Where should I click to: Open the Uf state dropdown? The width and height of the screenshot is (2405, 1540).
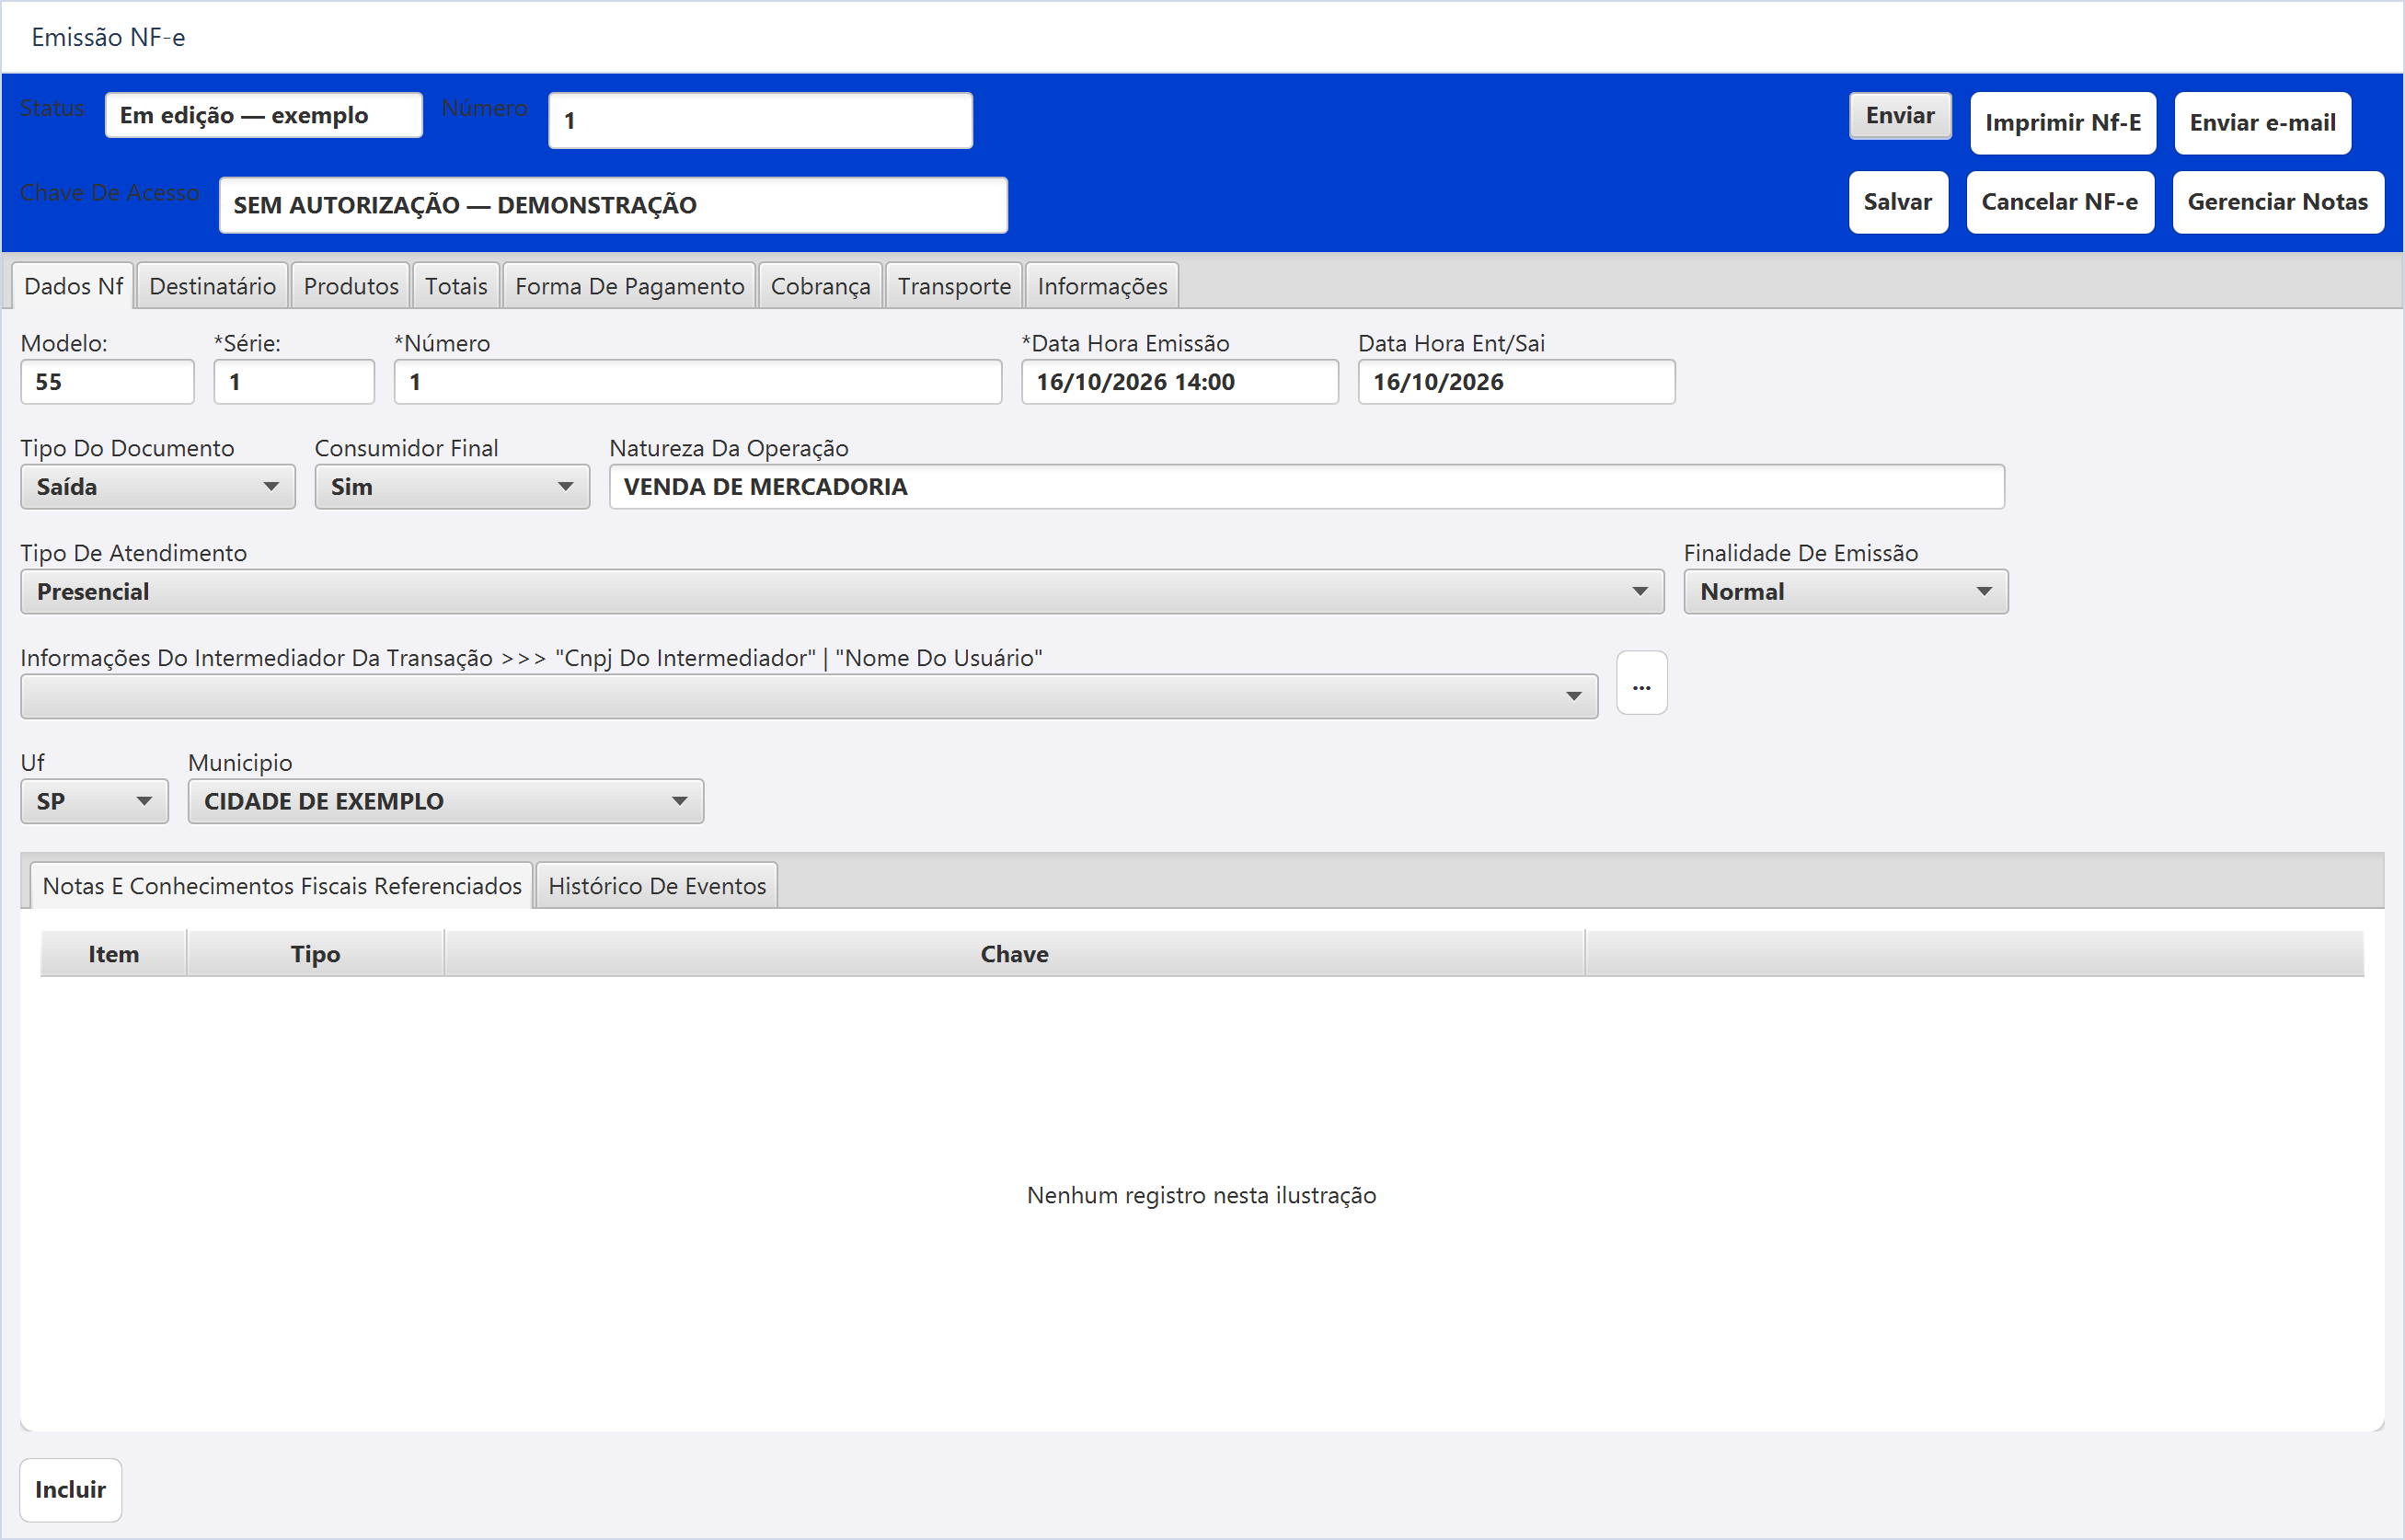(95, 801)
